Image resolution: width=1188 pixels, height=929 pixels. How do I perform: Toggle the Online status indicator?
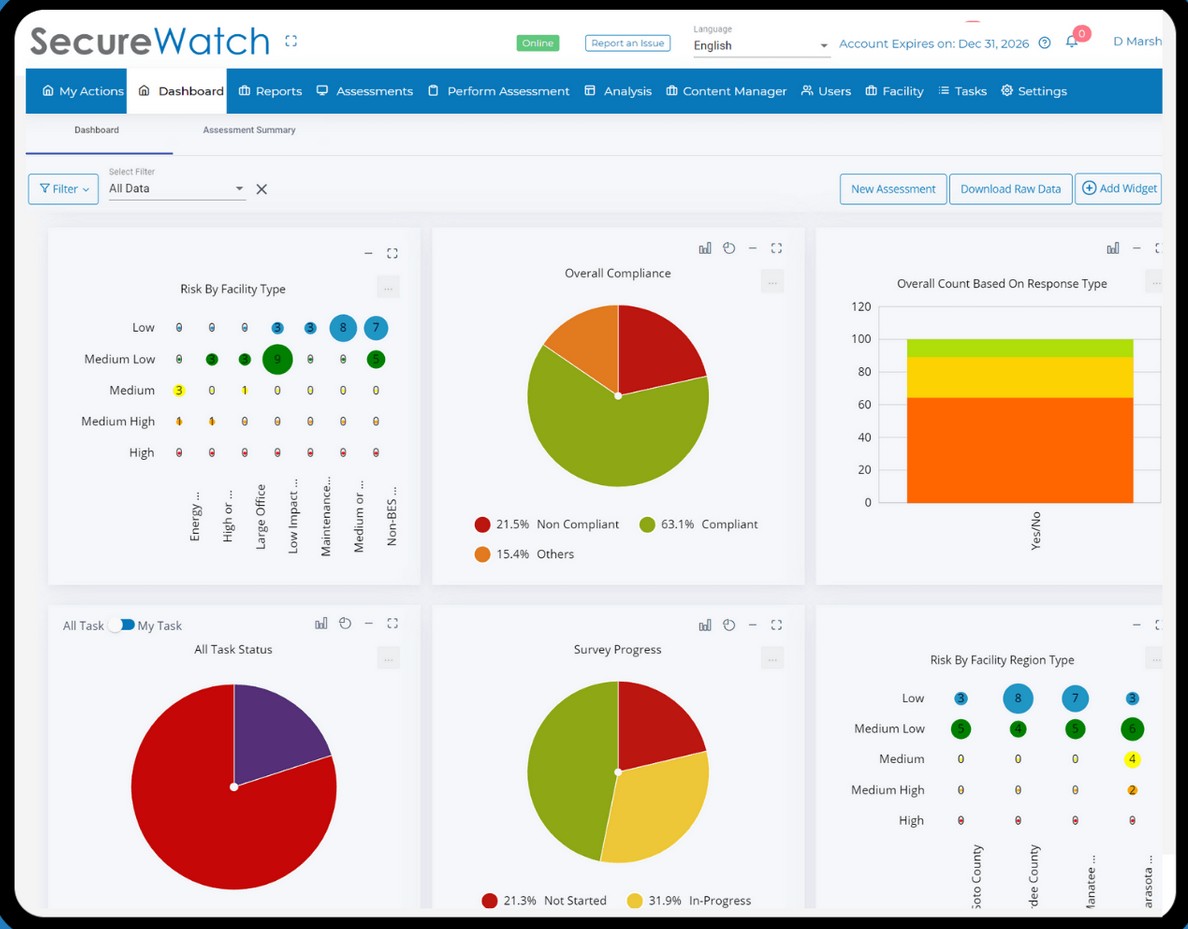[x=537, y=43]
